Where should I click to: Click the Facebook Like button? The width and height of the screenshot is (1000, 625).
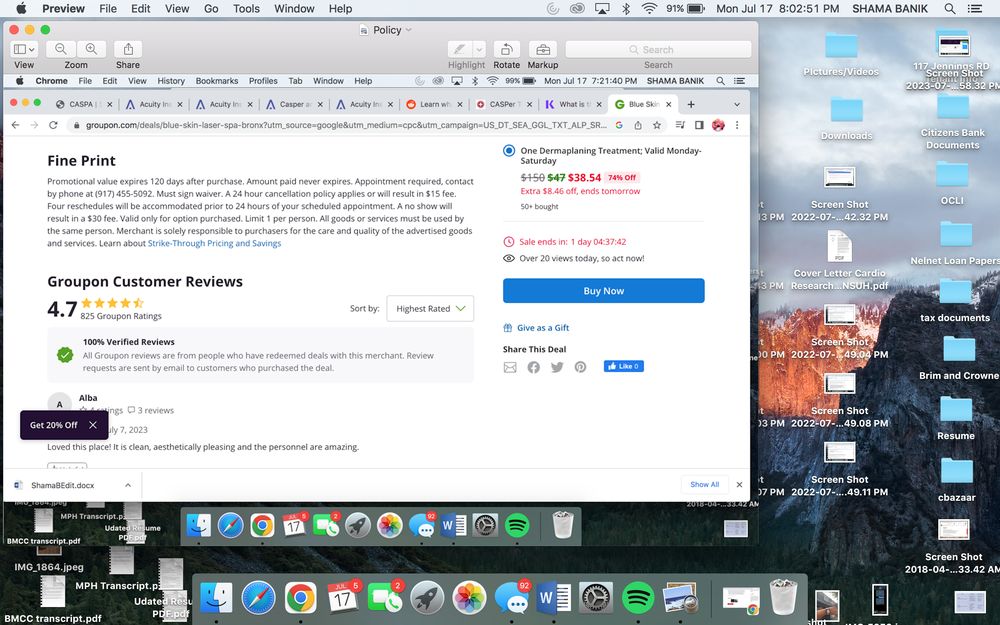click(624, 366)
